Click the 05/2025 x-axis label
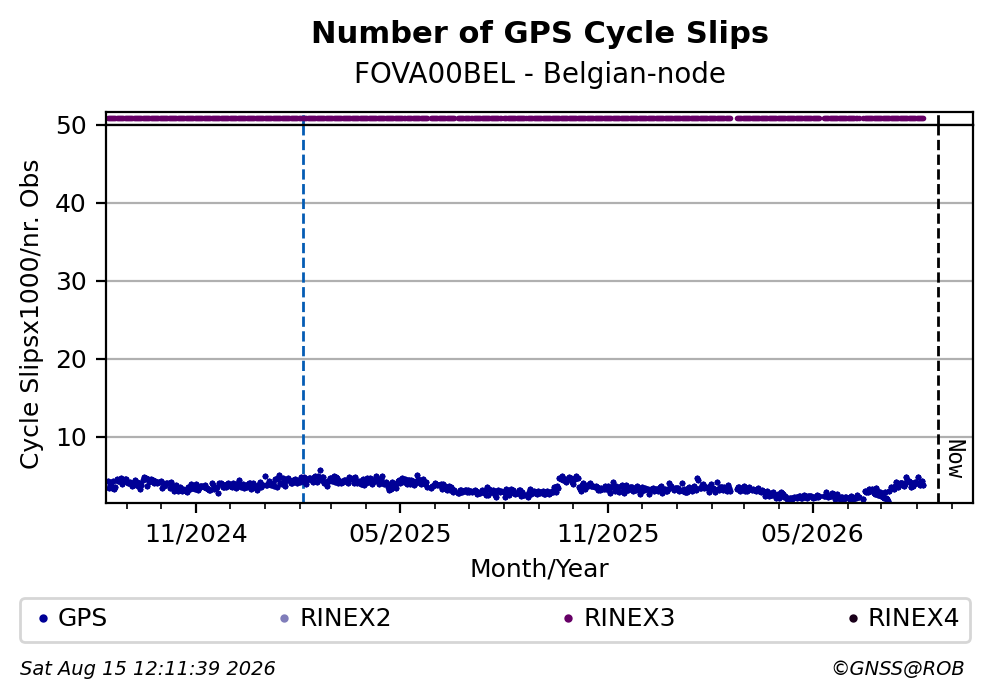 point(400,534)
